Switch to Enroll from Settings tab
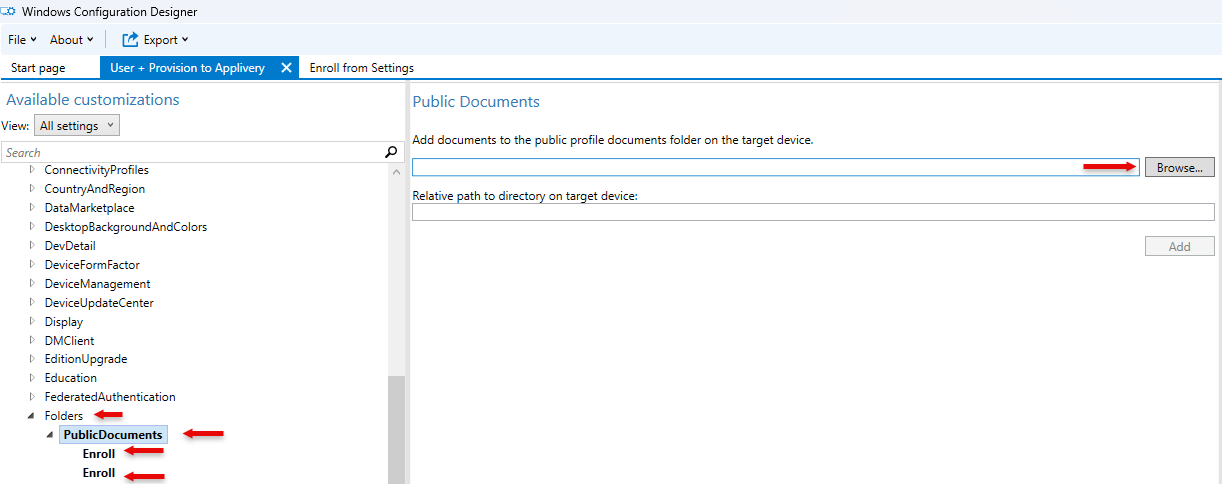This screenshot has height=484, width=1222. [362, 68]
